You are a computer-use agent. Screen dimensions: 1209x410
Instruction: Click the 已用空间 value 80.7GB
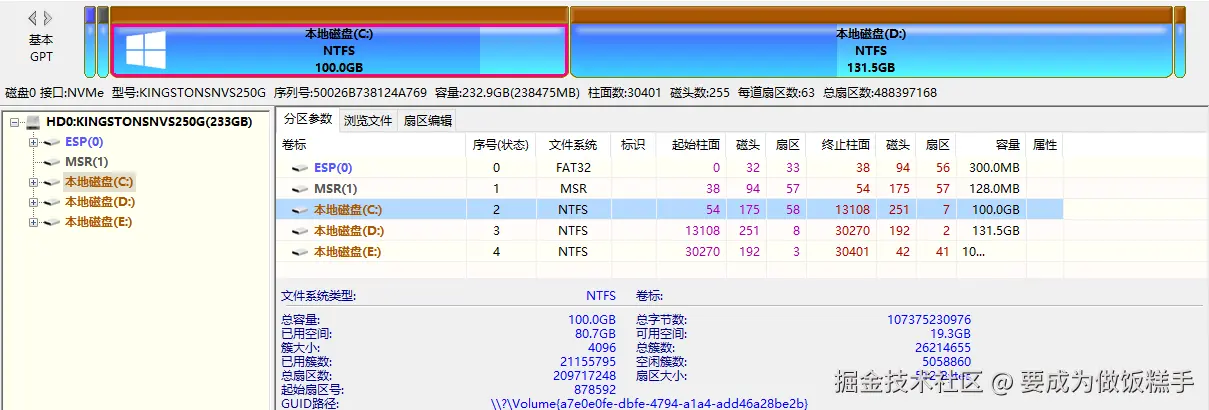pos(592,334)
